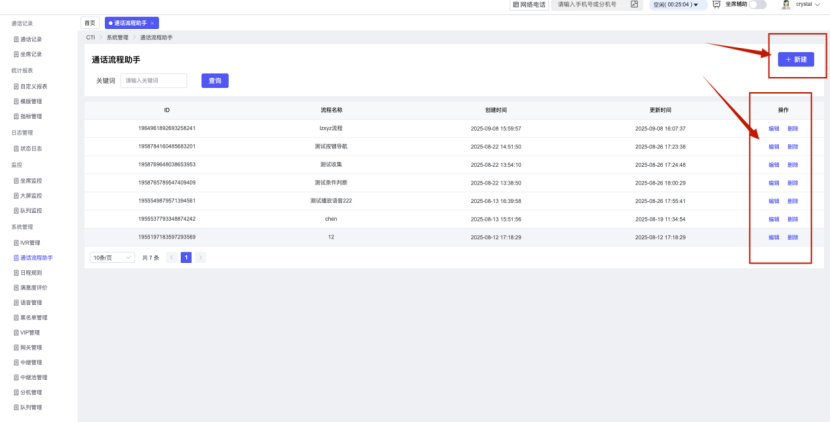The image size is (830, 422).
Task: Click the dial icon beside the phone number field
Action: point(634,5)
